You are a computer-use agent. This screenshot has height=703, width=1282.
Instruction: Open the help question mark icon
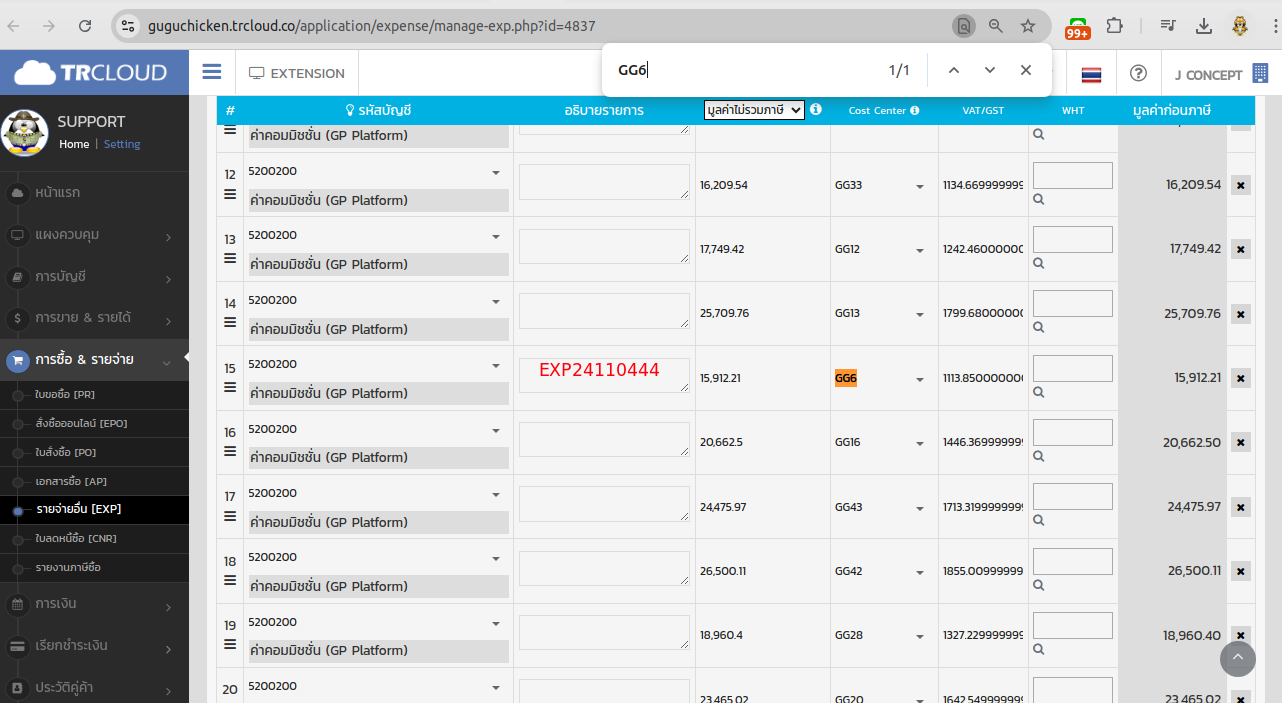[x=1138, y=73]
